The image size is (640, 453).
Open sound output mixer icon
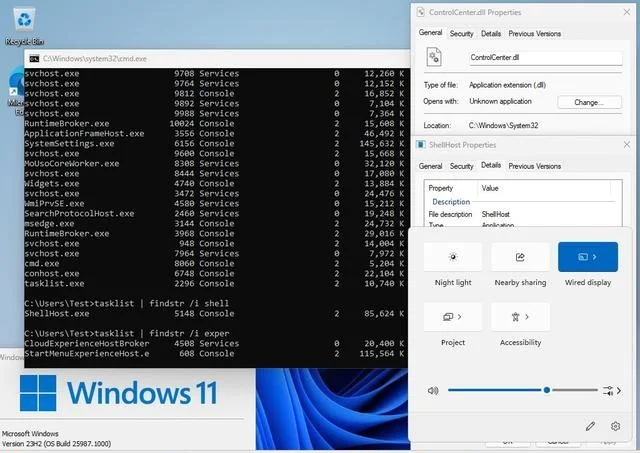click(608, 391)
